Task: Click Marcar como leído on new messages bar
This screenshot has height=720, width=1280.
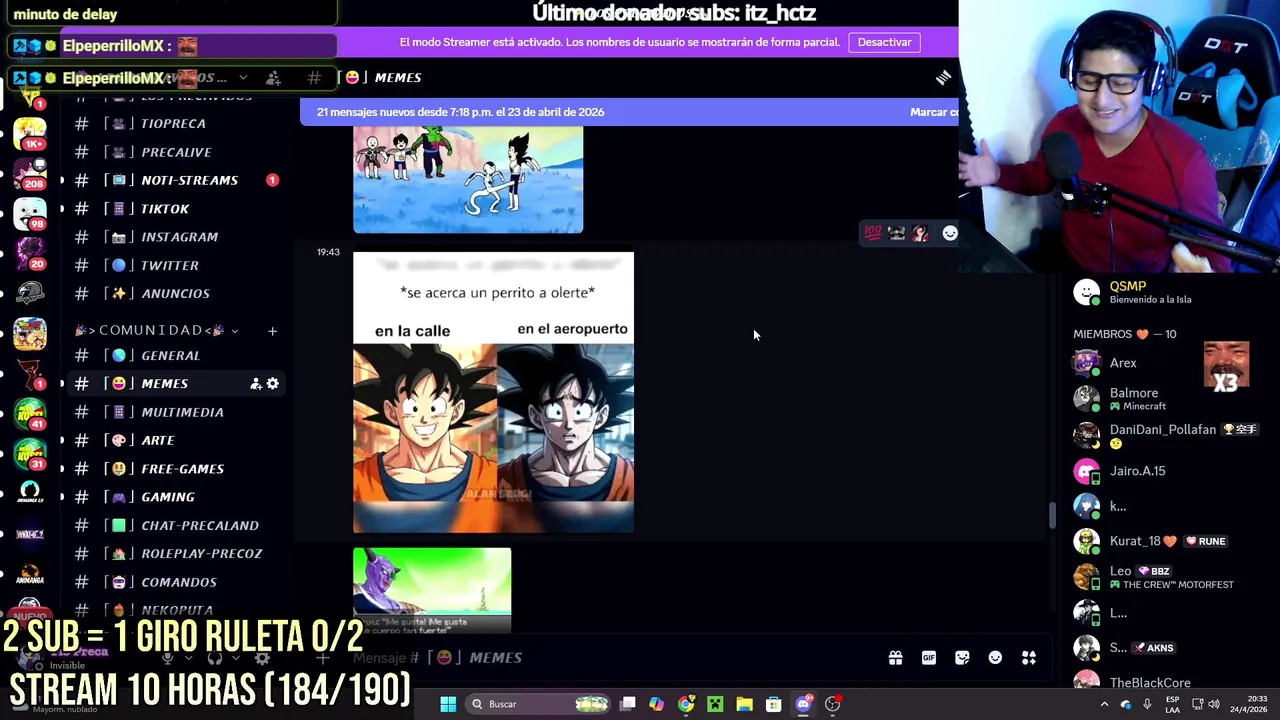Action: click(934, 112)
